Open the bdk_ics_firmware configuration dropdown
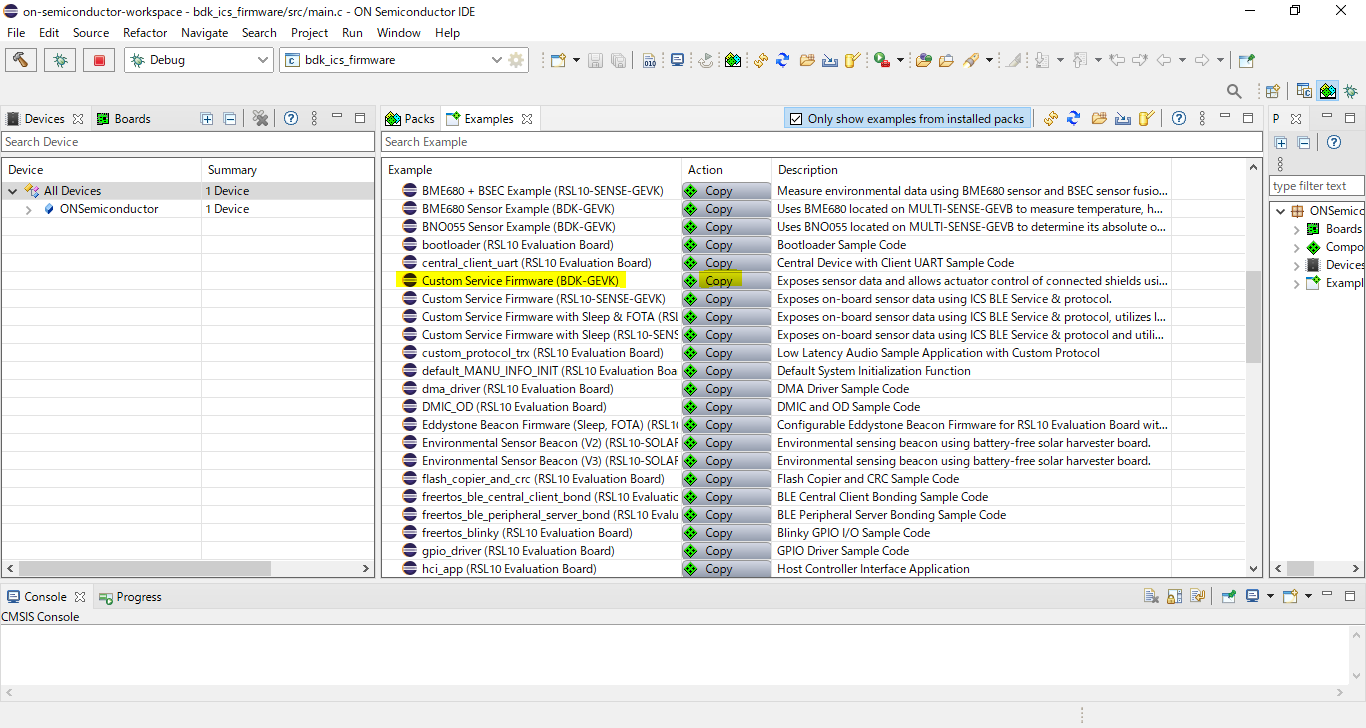 [497, 60]
